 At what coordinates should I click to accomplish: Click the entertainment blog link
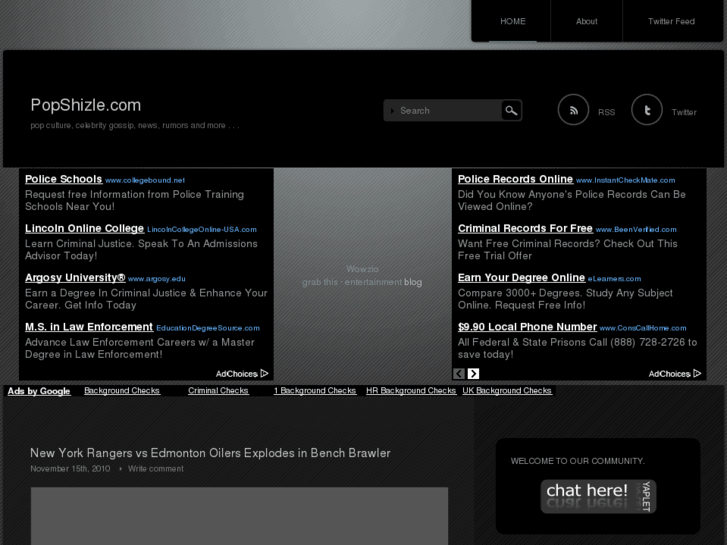(383, 282)
